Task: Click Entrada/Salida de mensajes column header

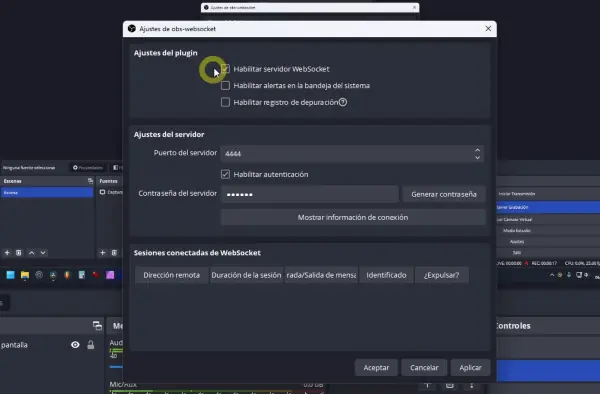Action: click(321, 275)
